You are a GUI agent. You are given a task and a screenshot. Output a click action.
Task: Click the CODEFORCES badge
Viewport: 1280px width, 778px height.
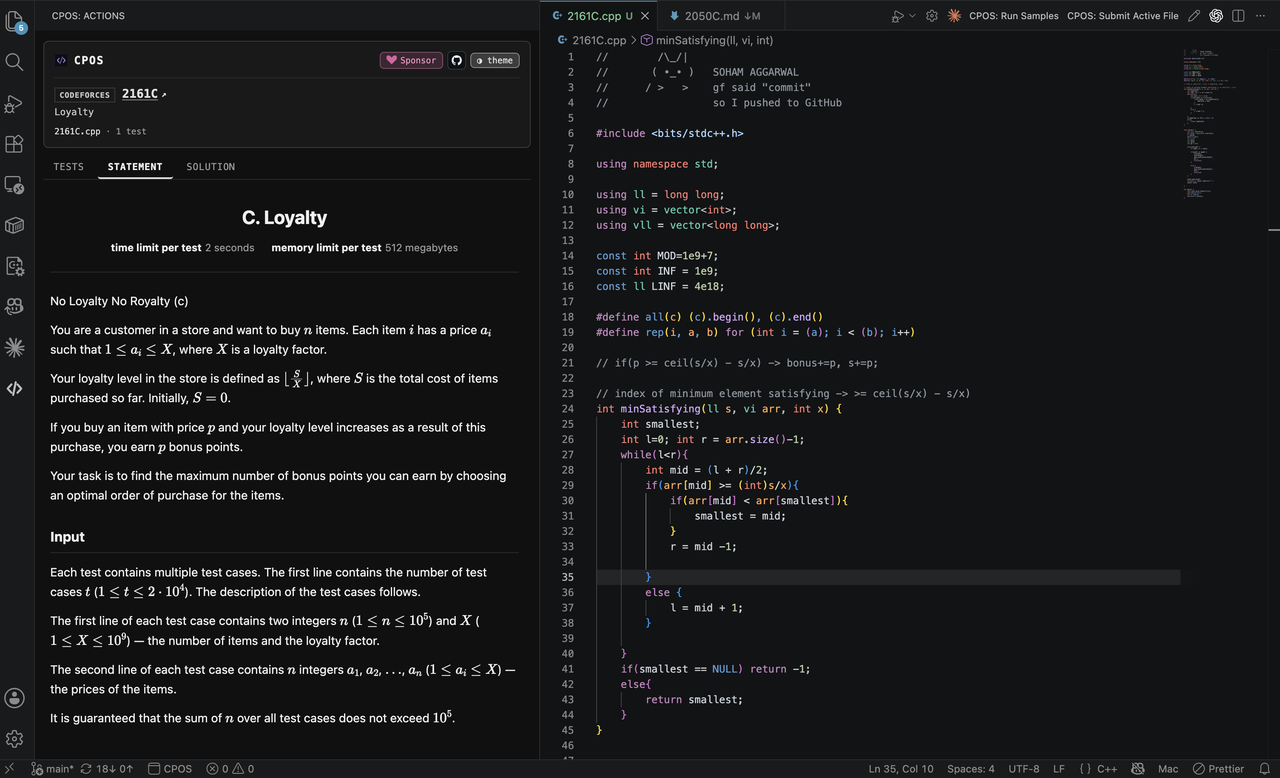click(84, 95)
